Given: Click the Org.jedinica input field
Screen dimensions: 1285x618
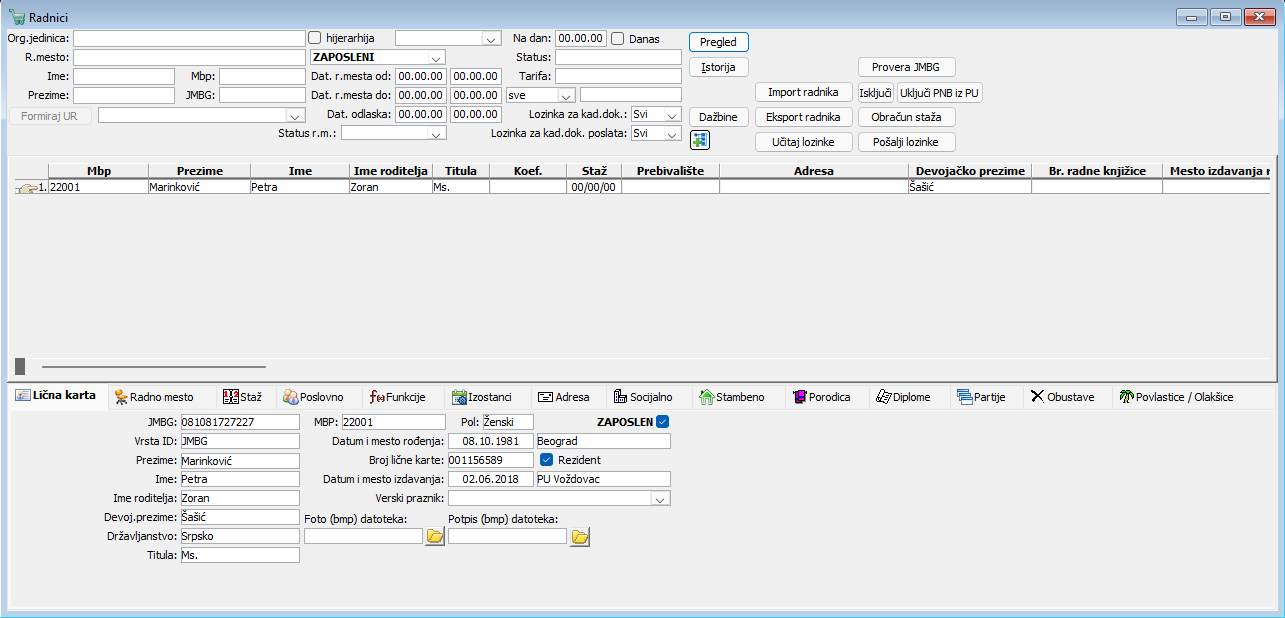Looking at the screenshot, I should (189, 38).
